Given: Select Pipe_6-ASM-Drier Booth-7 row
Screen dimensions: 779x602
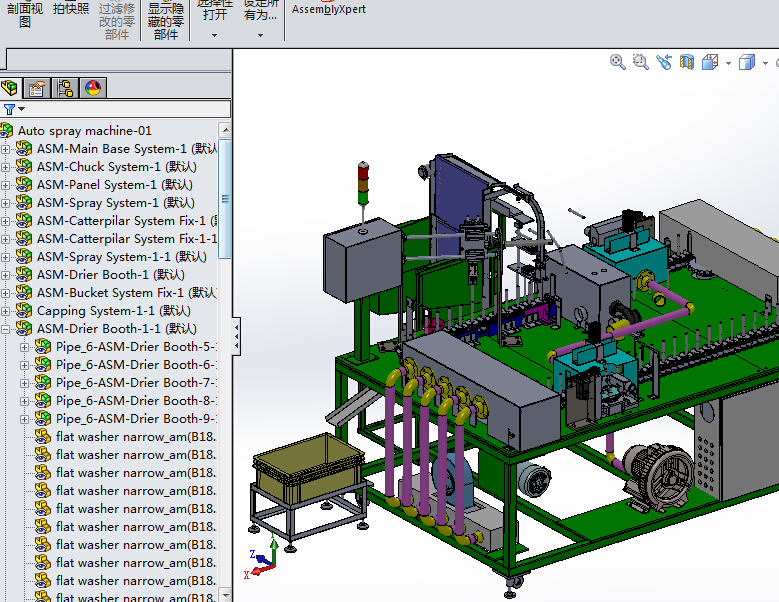Looking at the screenshot, I should click(x=136, y=383).
